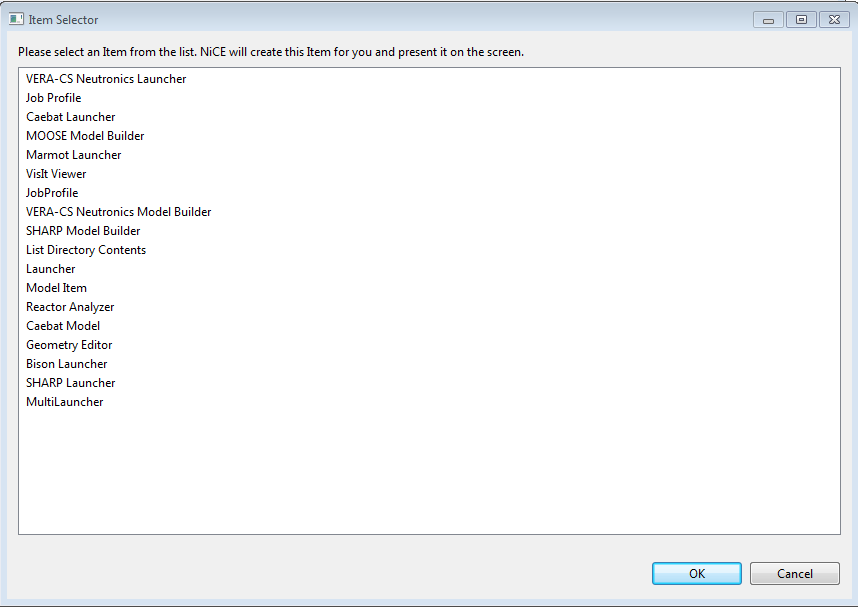Select the JobProfile list item

pyautogui.click(x=52, y=193)
